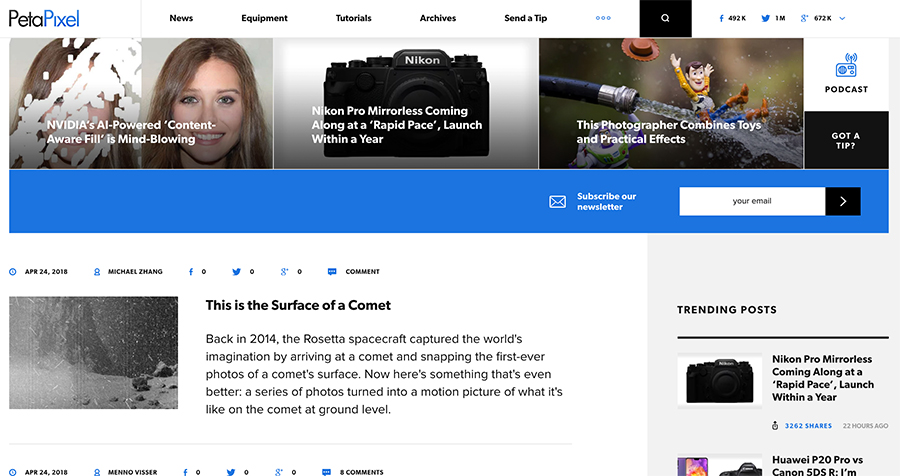Image resolution: width=900 pixels, height=476 pixels.
Task: Open the Send a Tip menu item
Action: [526, 18]
